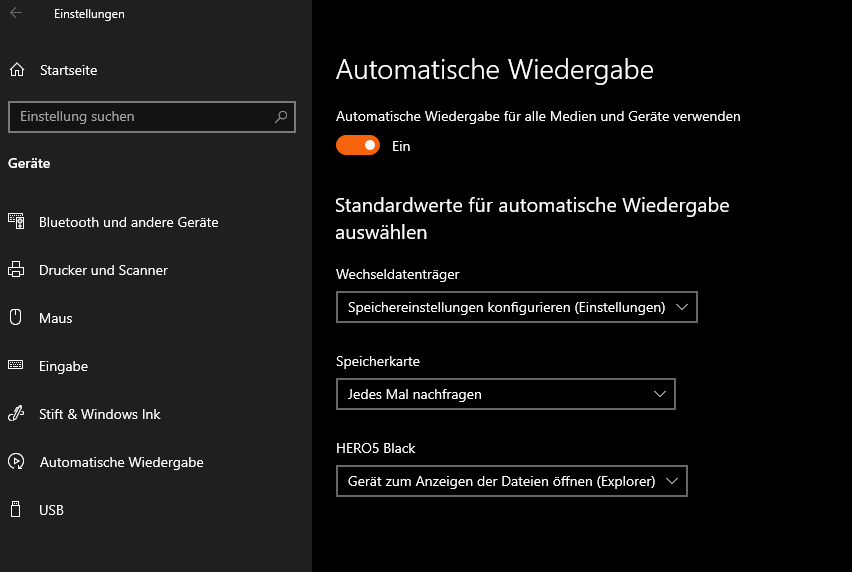The image size is (852, 572).
Task: Click the Eingabe keyboard icon
Action: (16, 366)
